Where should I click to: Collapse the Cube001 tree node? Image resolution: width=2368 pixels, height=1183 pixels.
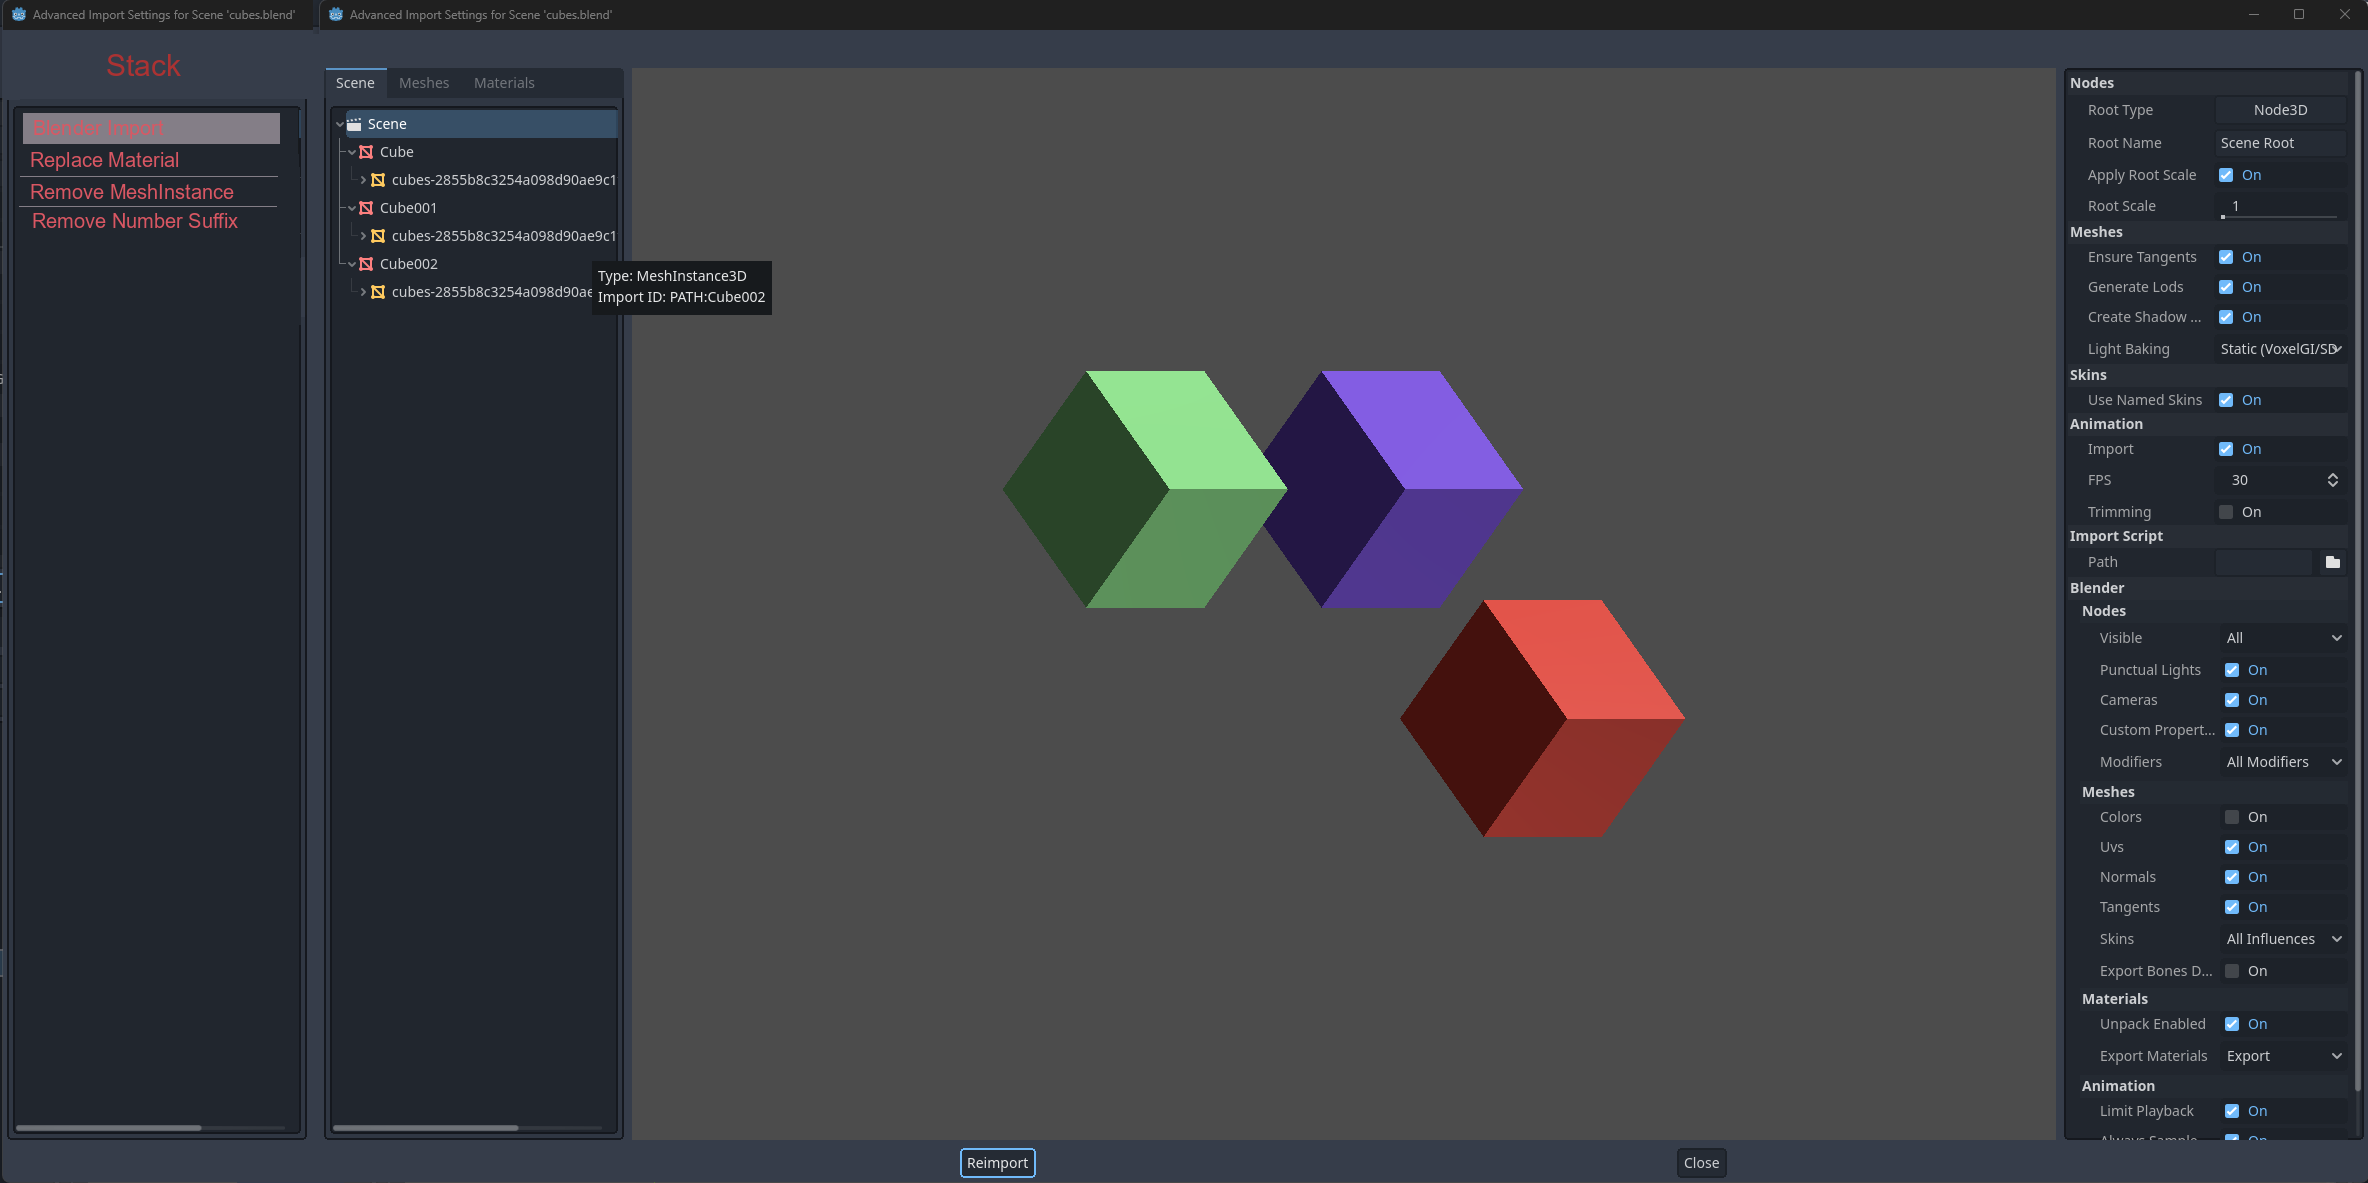click(x=352, y=208)
